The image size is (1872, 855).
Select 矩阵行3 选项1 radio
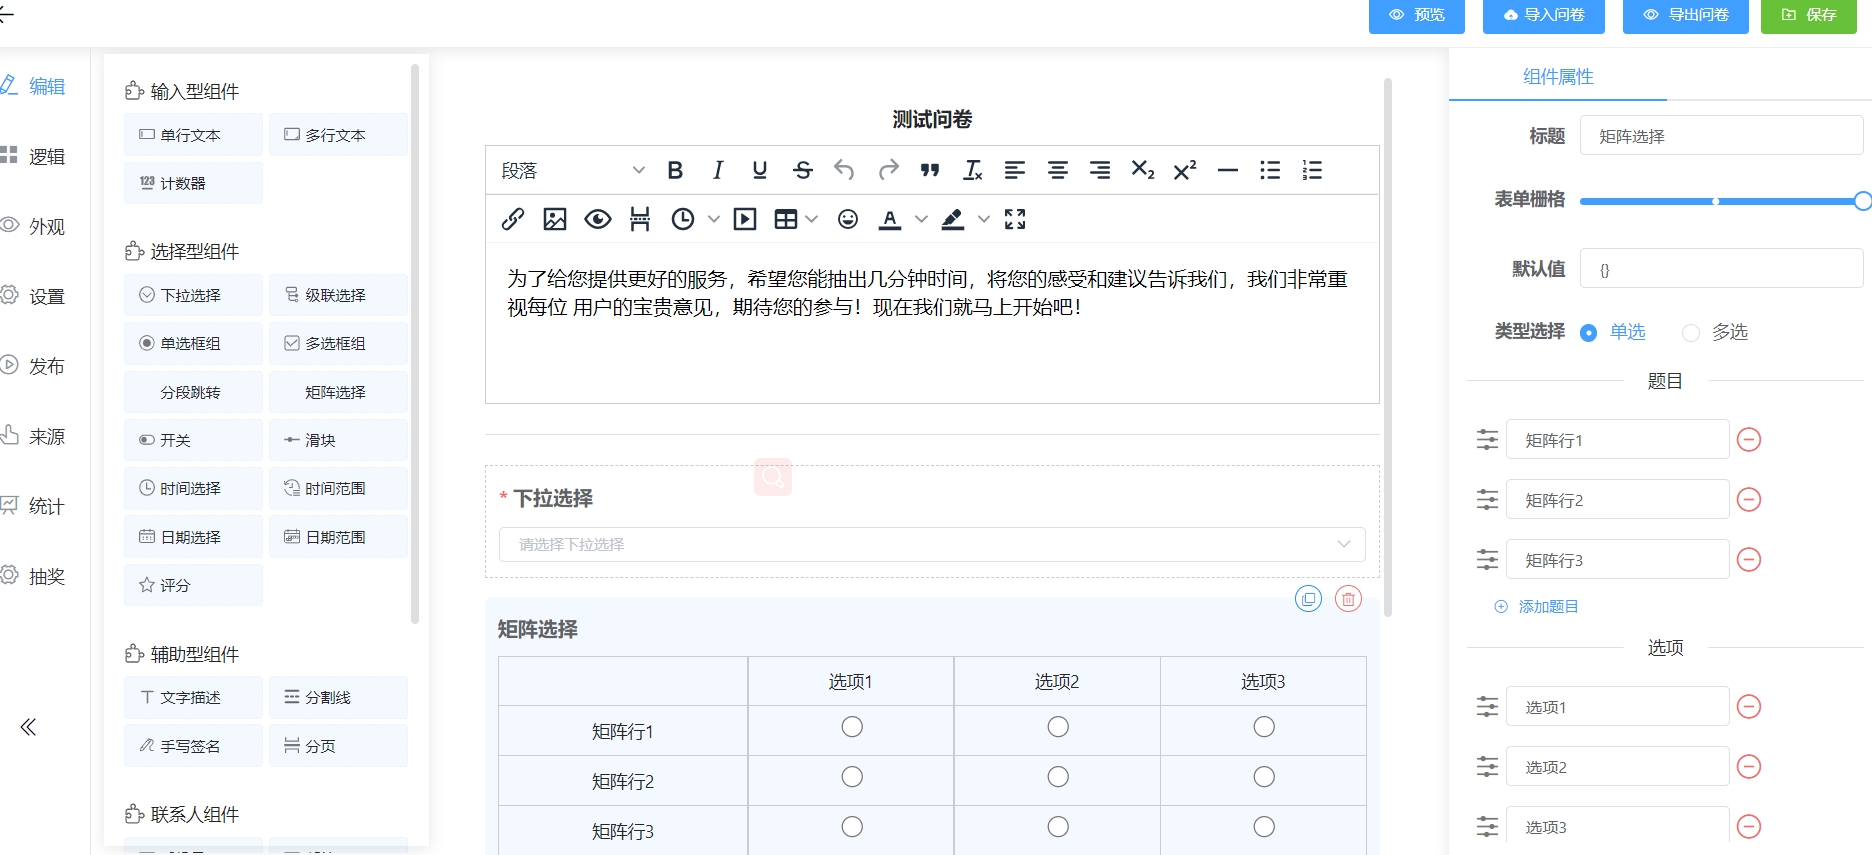pyautogui.click(x=852, y=827)
